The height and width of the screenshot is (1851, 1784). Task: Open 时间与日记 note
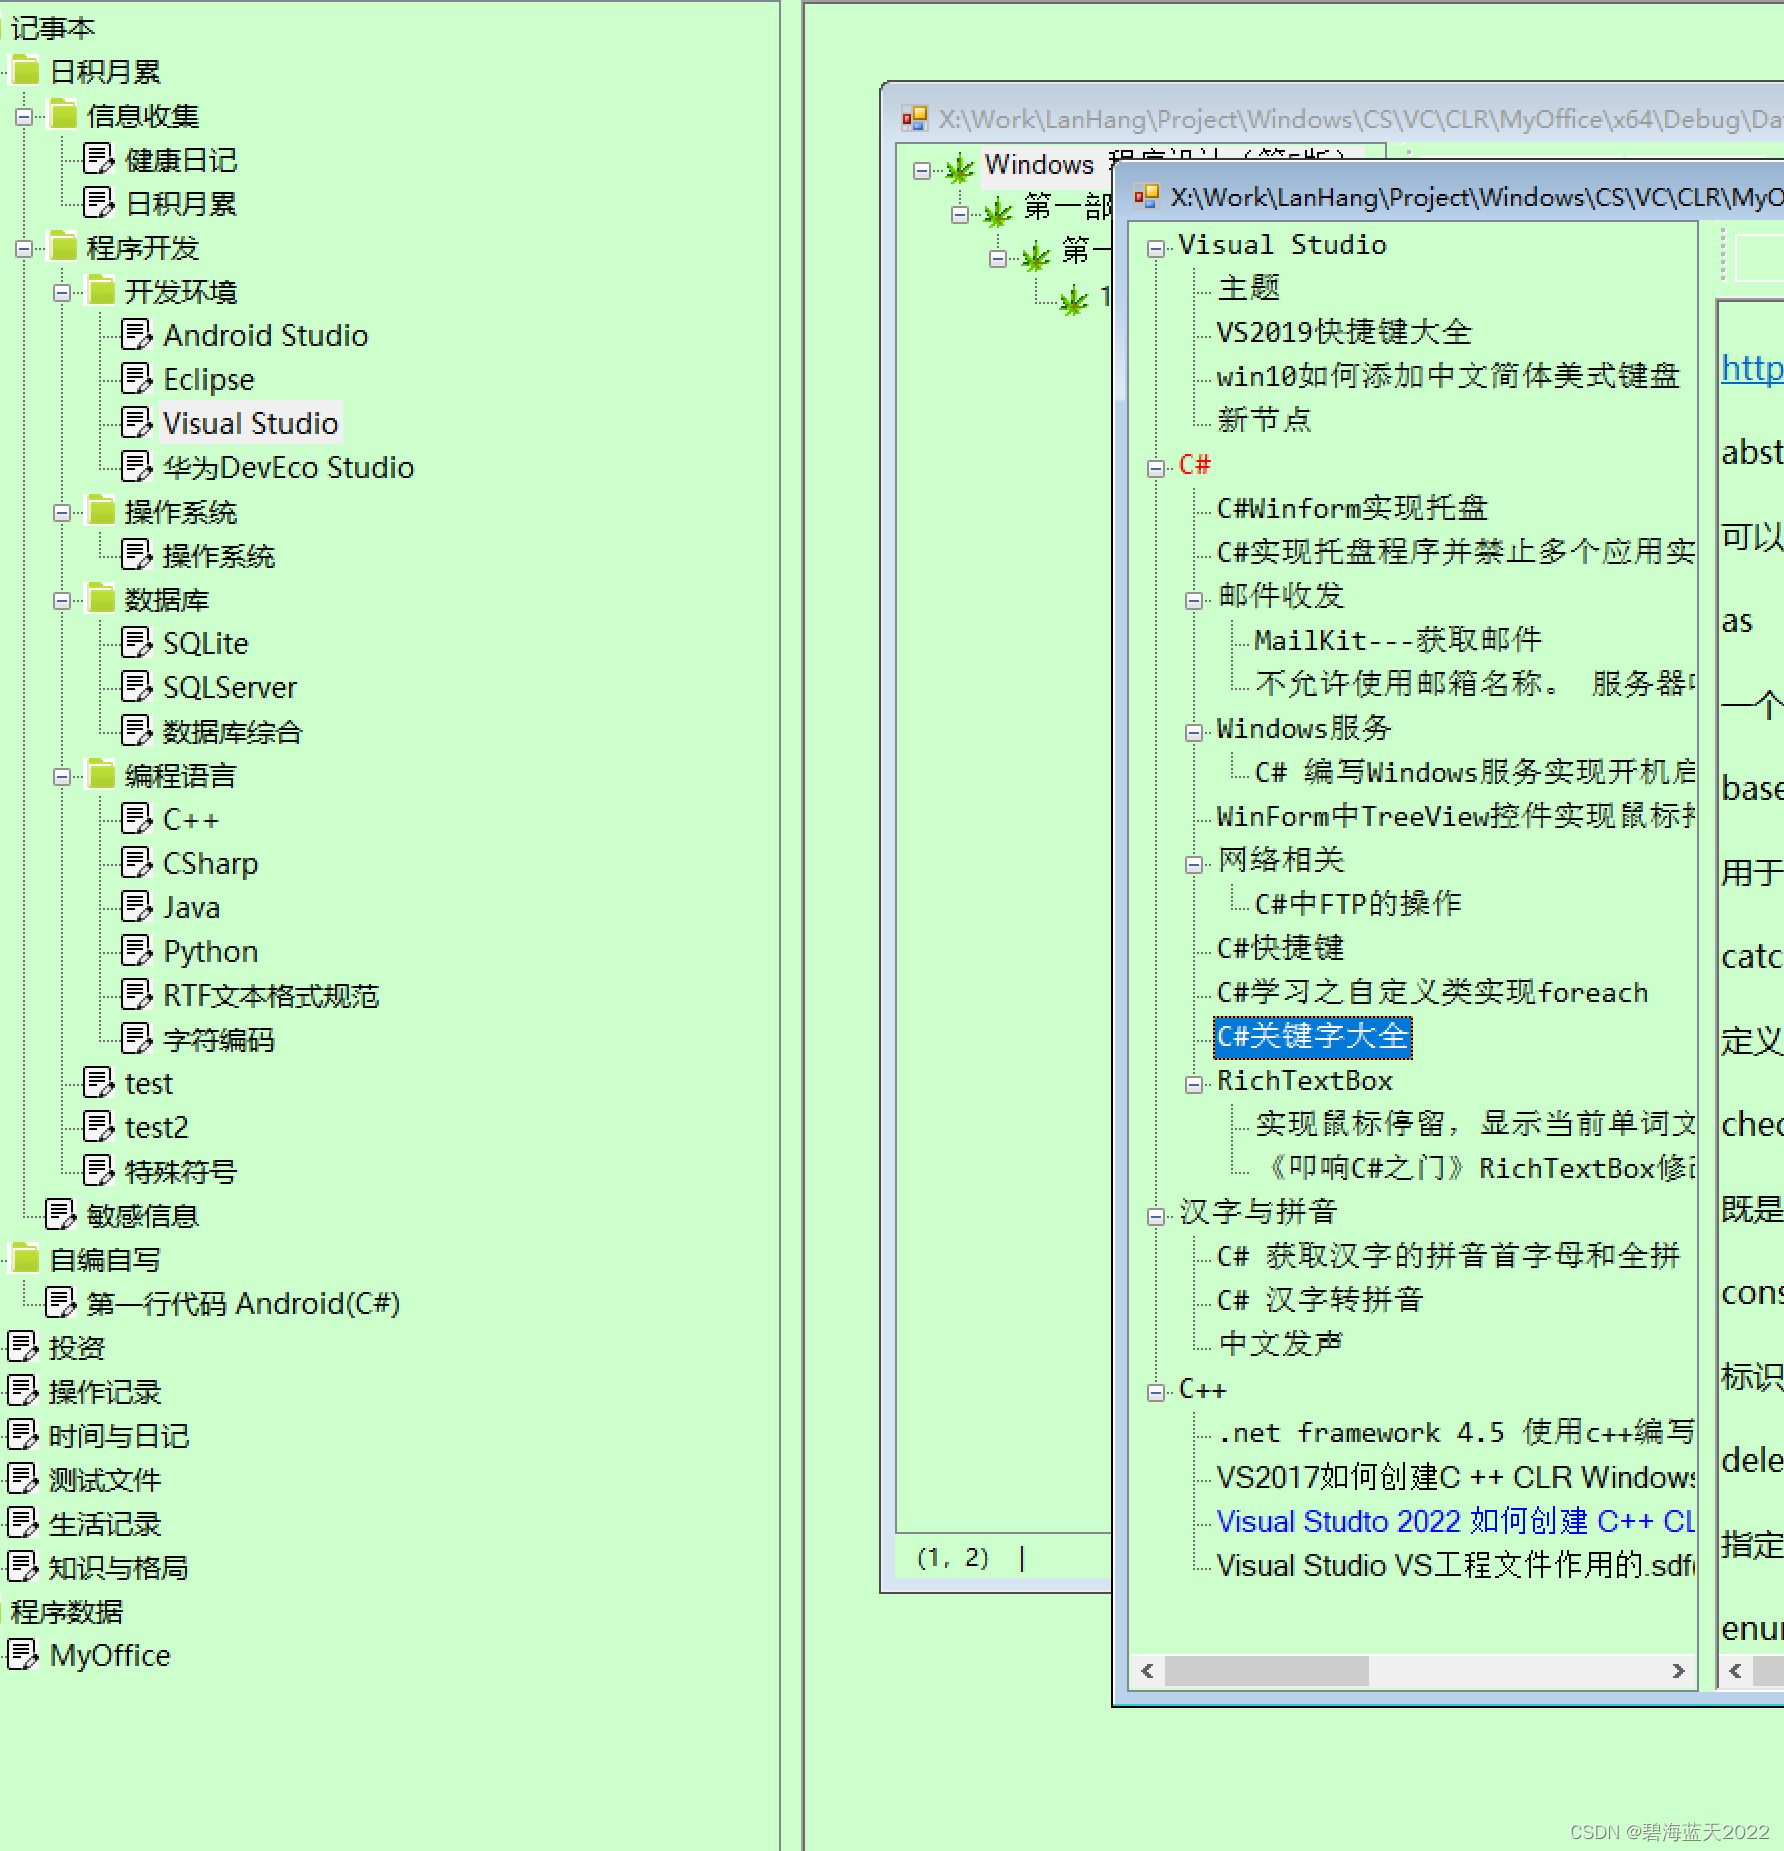118,1436
